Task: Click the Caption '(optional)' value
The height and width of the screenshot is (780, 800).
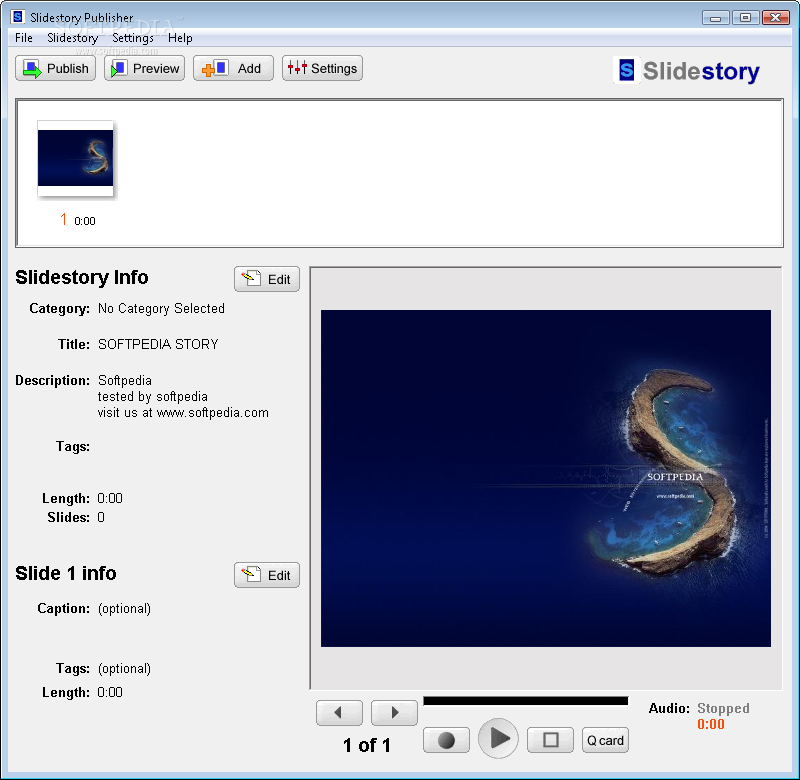Action: [124, 609]
